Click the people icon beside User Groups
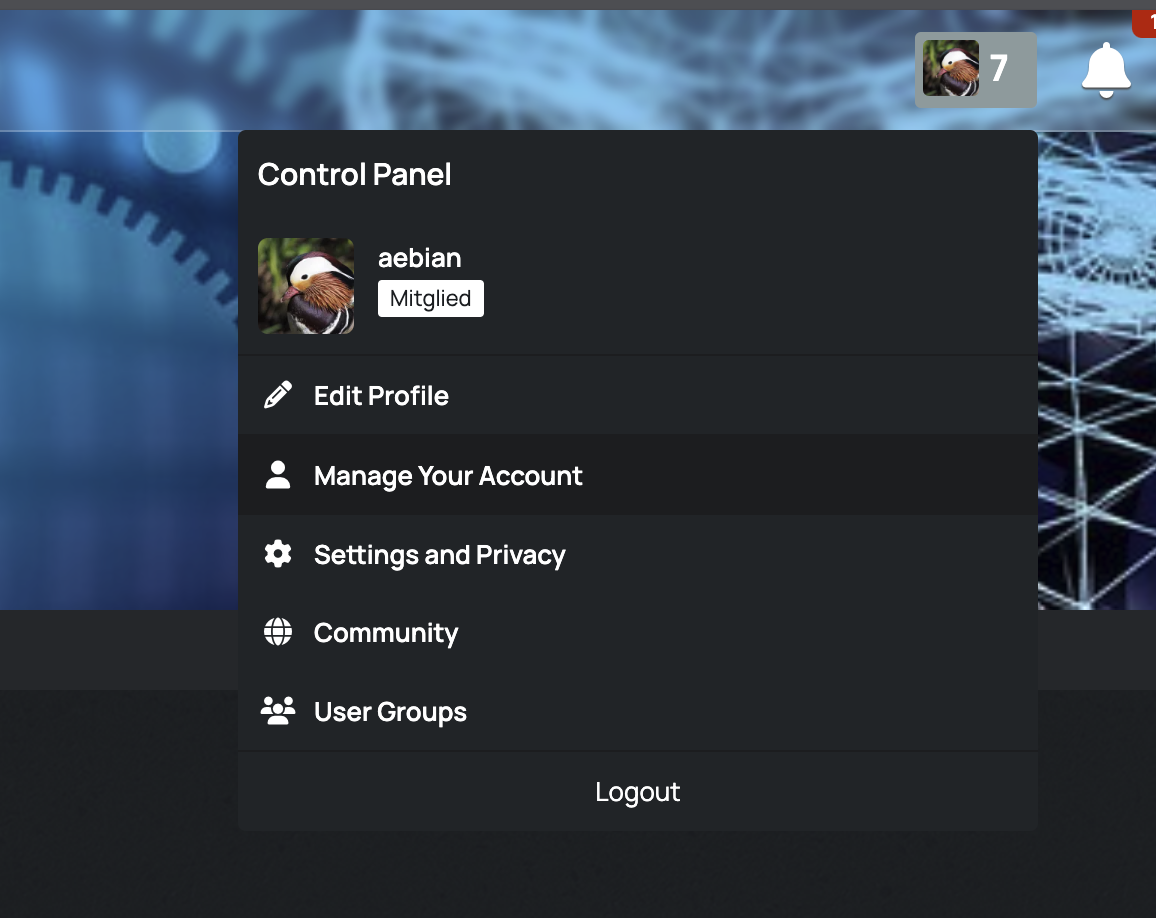The height and width of the screenshot is (918, 1156). click(x=277, y=711)
